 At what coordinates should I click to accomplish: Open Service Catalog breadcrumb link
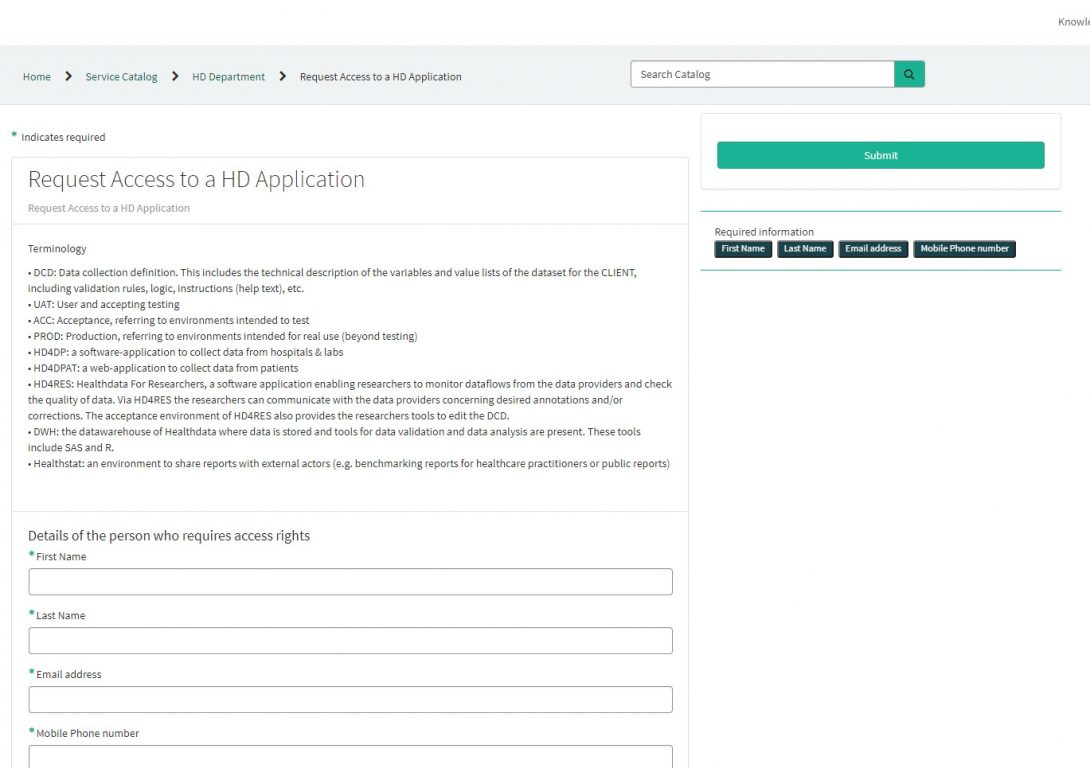pos(121,77)
